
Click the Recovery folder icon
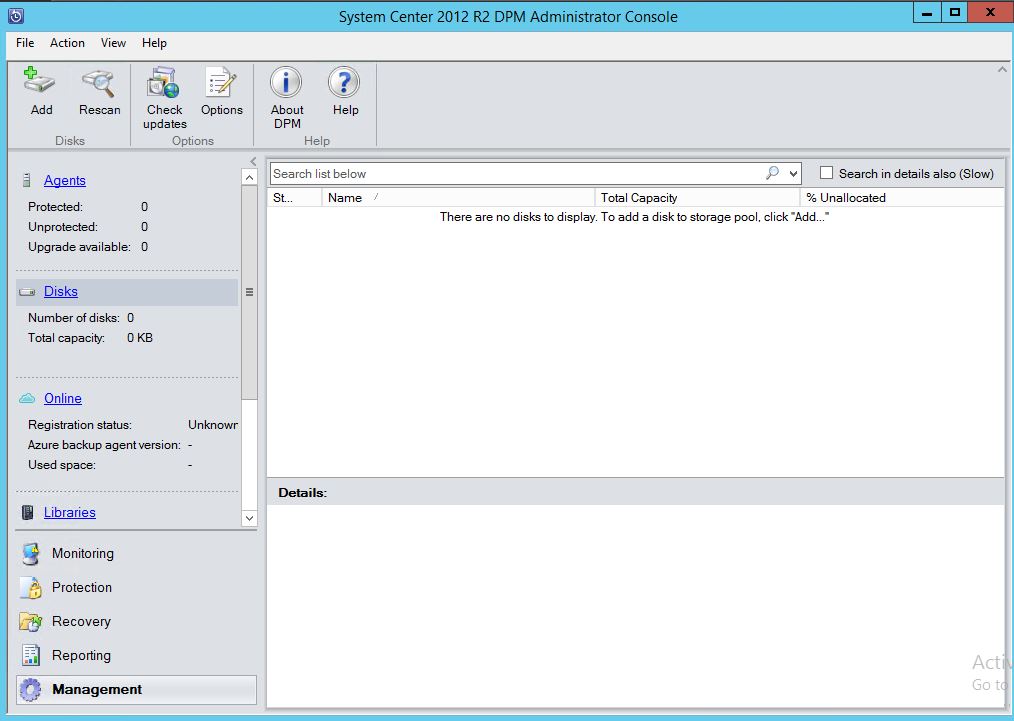tap(30, 621)
